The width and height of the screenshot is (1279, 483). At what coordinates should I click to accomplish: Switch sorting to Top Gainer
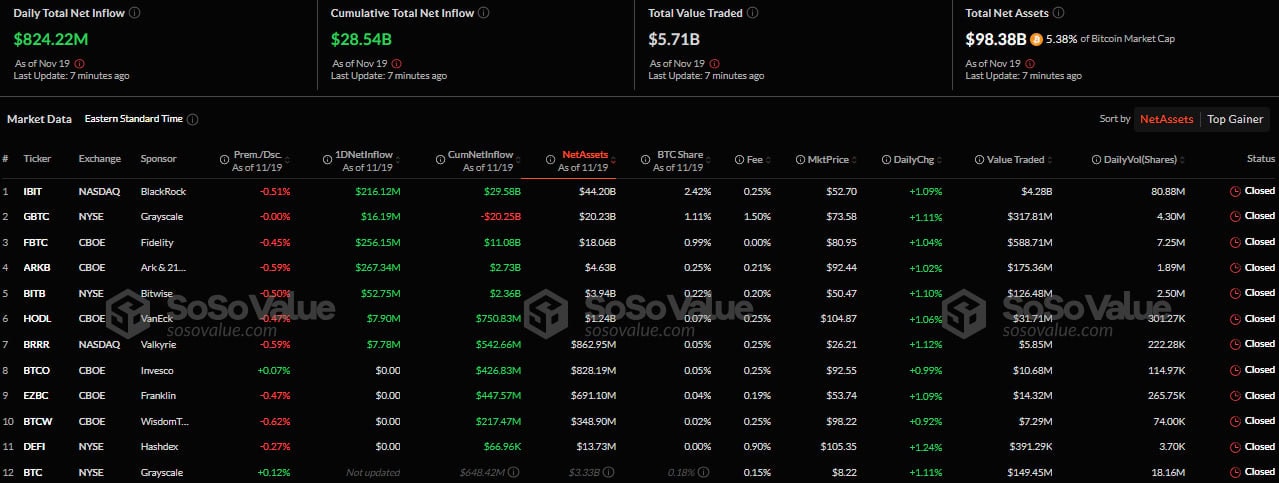[x=1235, y=119]
